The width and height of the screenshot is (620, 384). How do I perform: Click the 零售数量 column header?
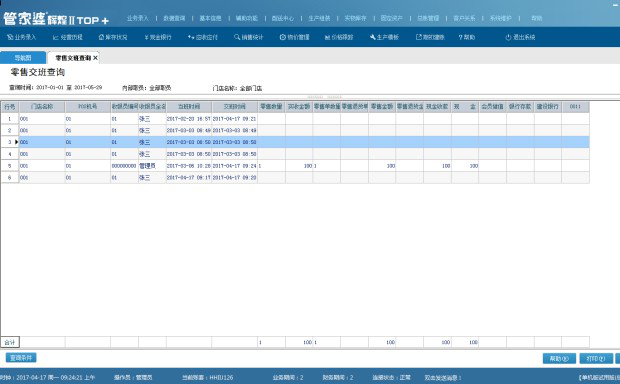point(271,107)
